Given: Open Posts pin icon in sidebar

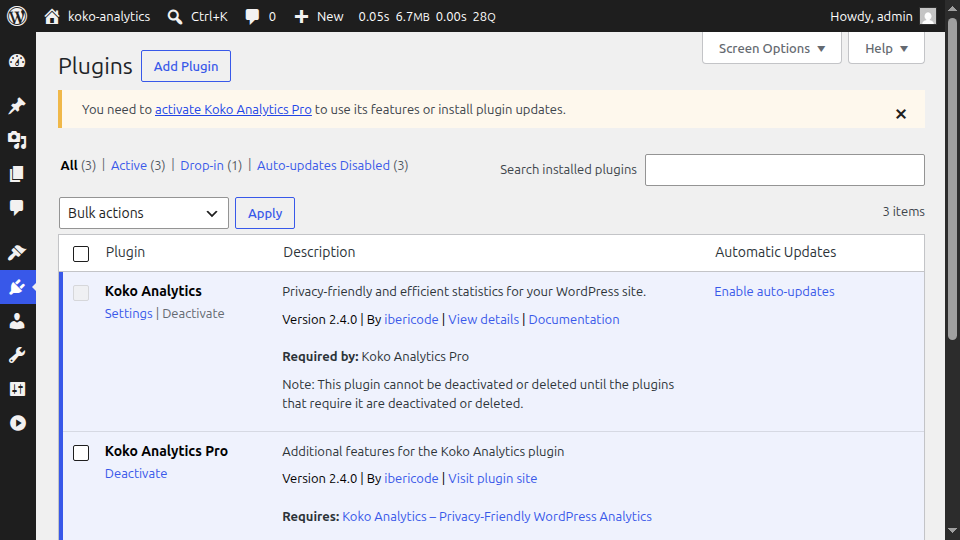Looking at the screenshot, I should 17,106.
